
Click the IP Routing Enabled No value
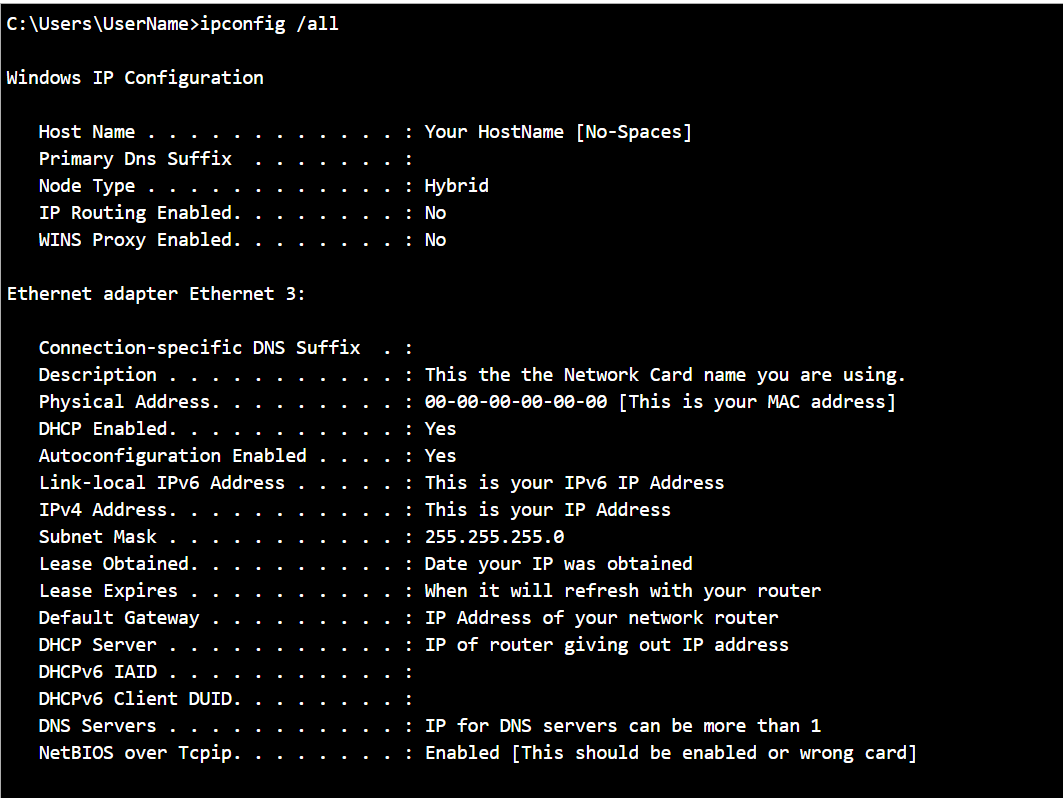point(435,213)
